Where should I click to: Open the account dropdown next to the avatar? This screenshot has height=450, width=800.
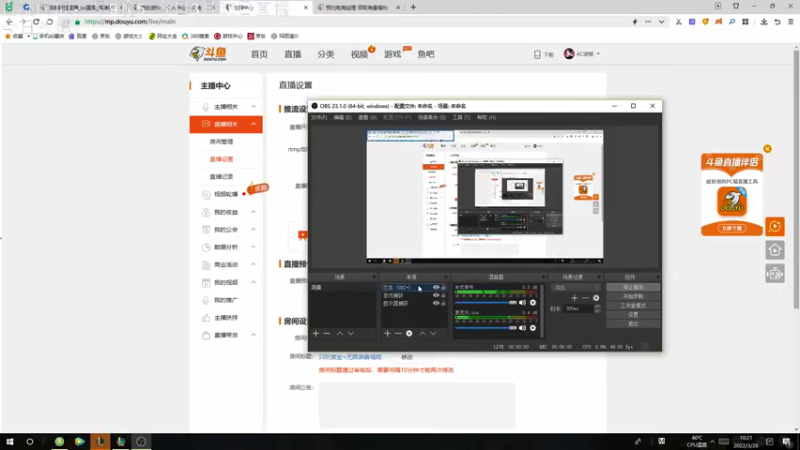(598, 54)
